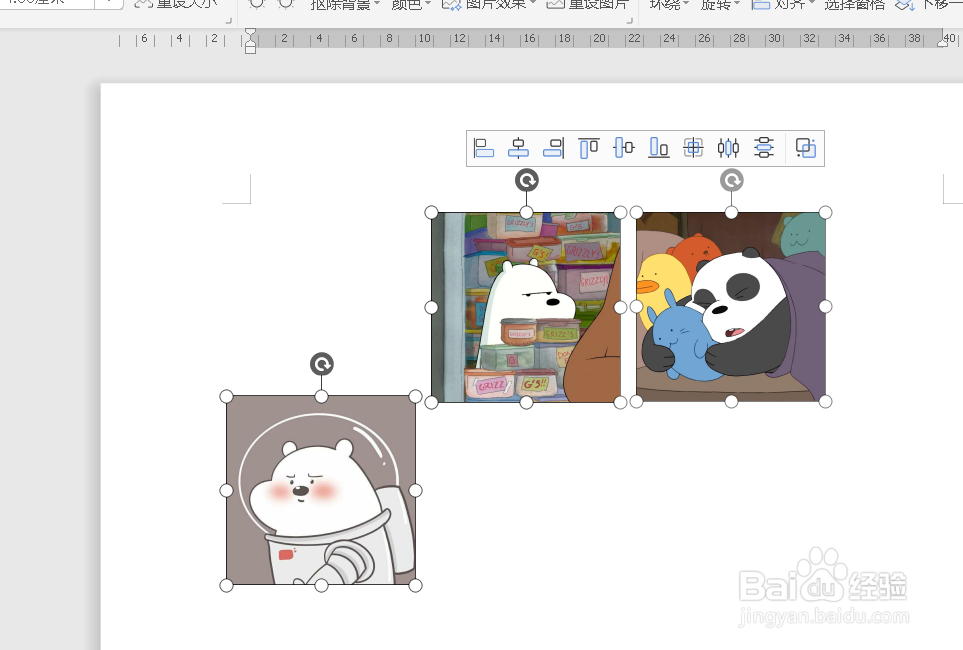
Task: Align selected pictures to vertical middle
Action: coord(623,148)
